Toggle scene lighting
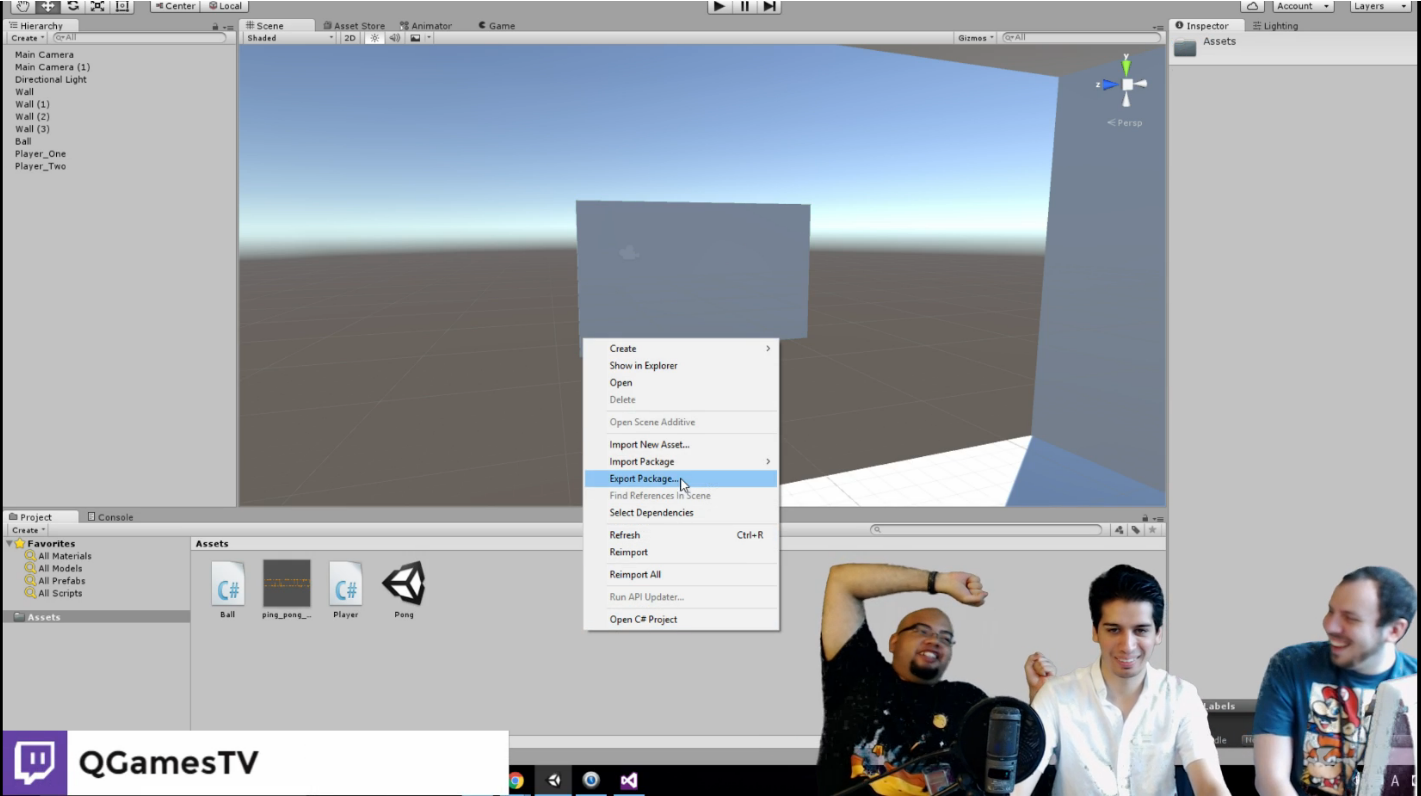This screenshot has width=1421, height=796. coord(375,38)
